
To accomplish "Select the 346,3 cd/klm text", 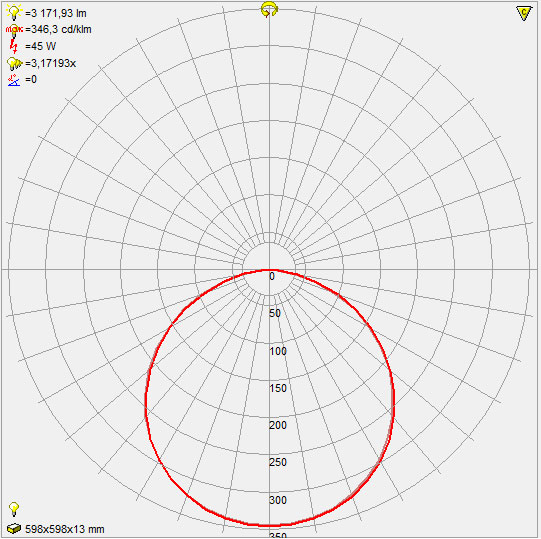I will tap(58, 30).
